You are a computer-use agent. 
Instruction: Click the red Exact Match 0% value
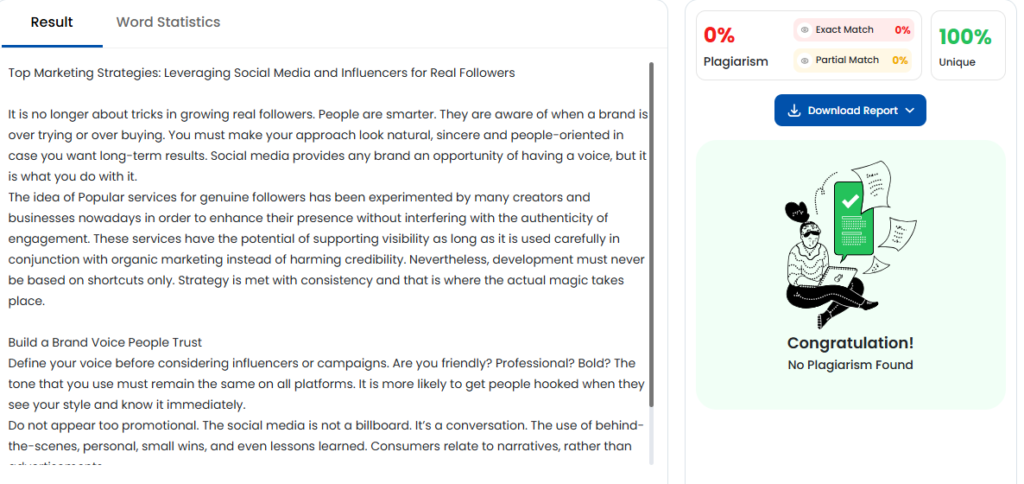(902, 30)
